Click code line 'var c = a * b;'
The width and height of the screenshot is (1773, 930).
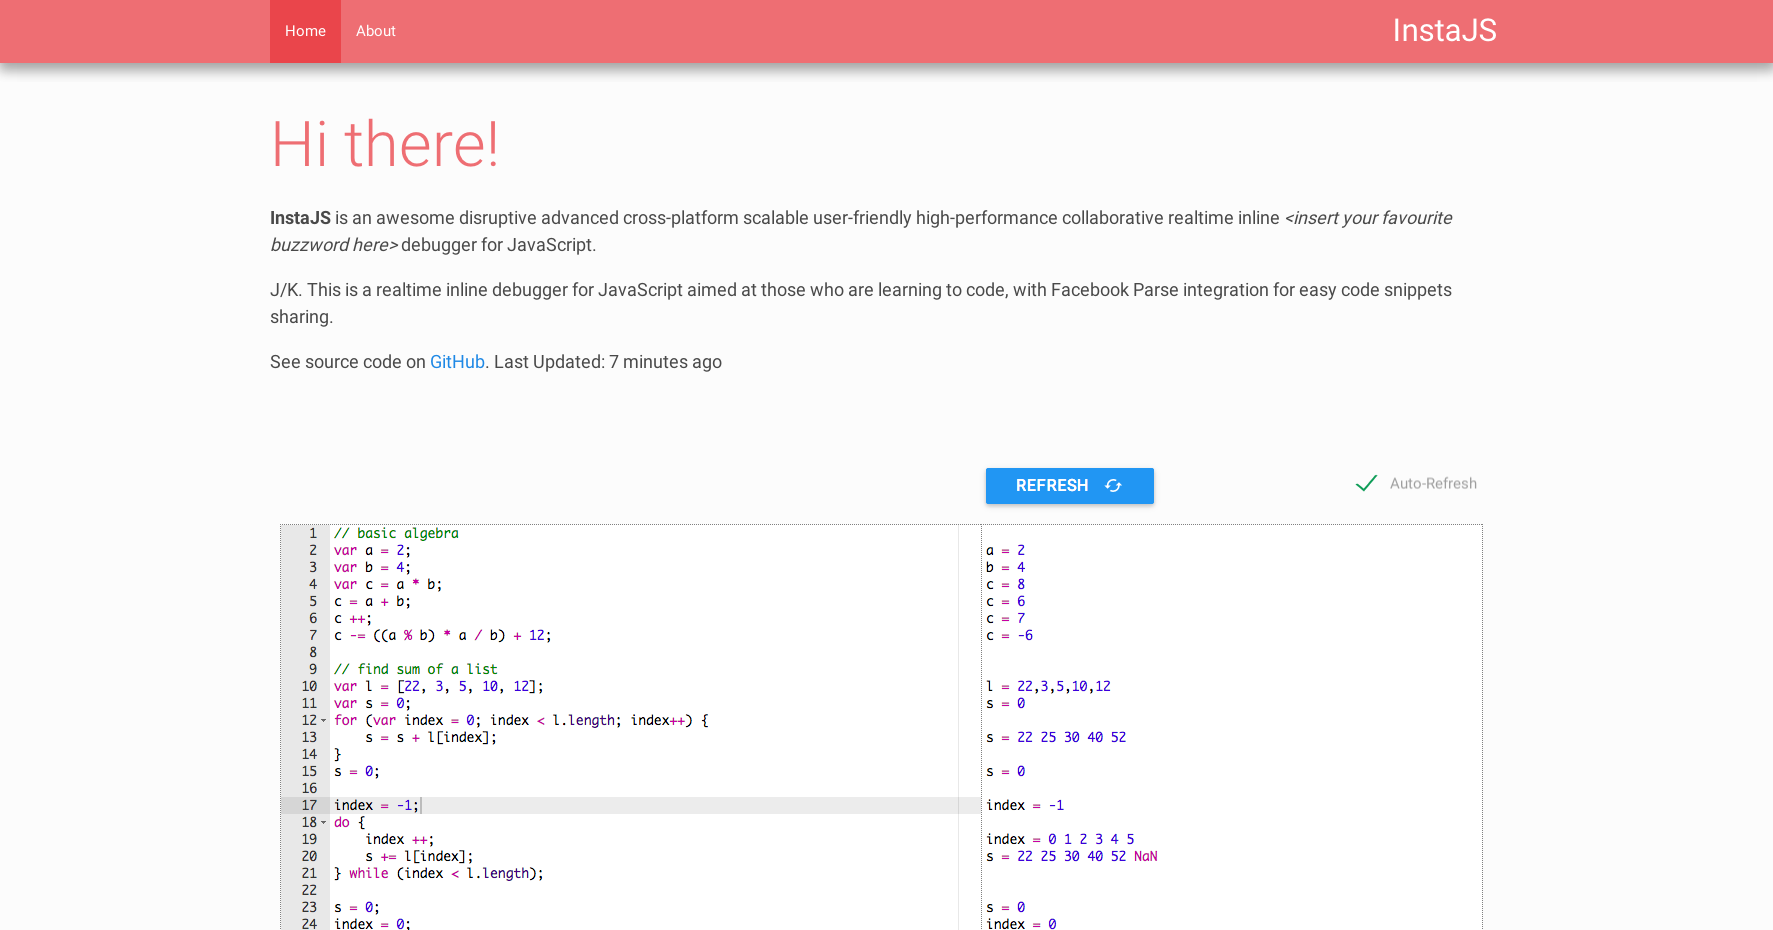pyautogui.click(x=388, y=585)
